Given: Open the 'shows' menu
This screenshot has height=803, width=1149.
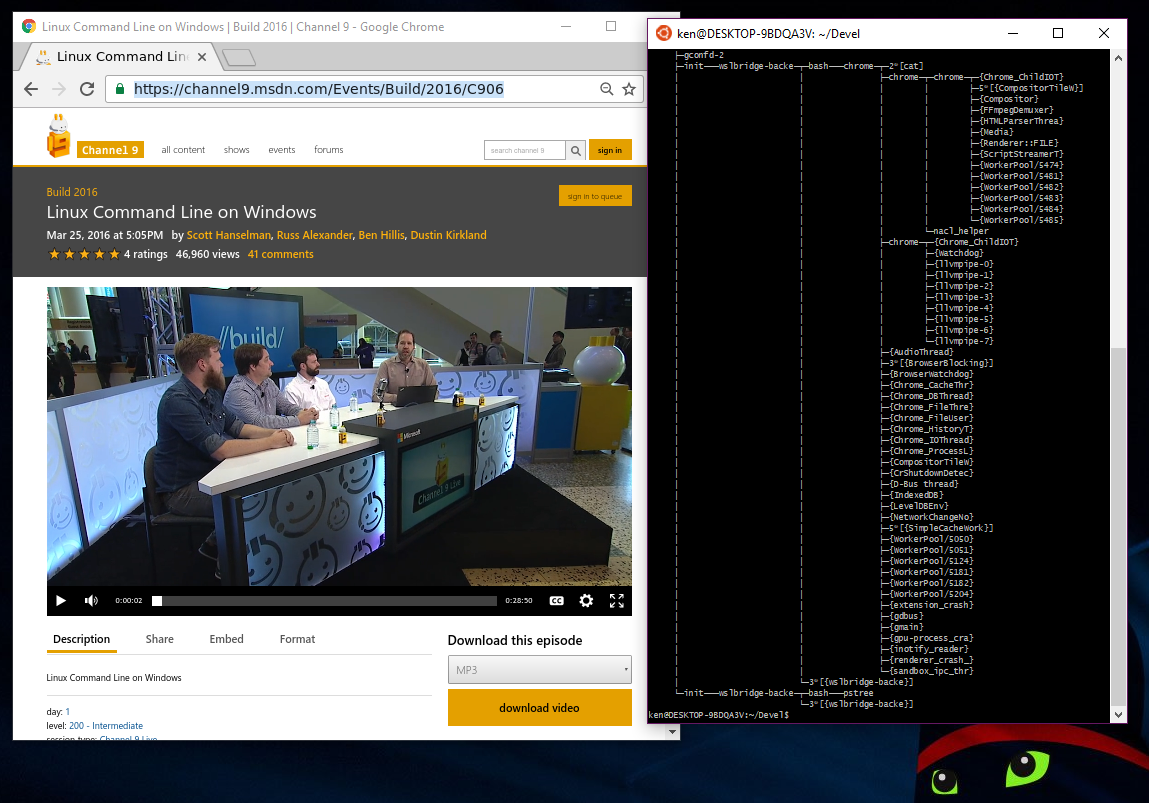Looking at the screenshot, I should coord(237,149).
